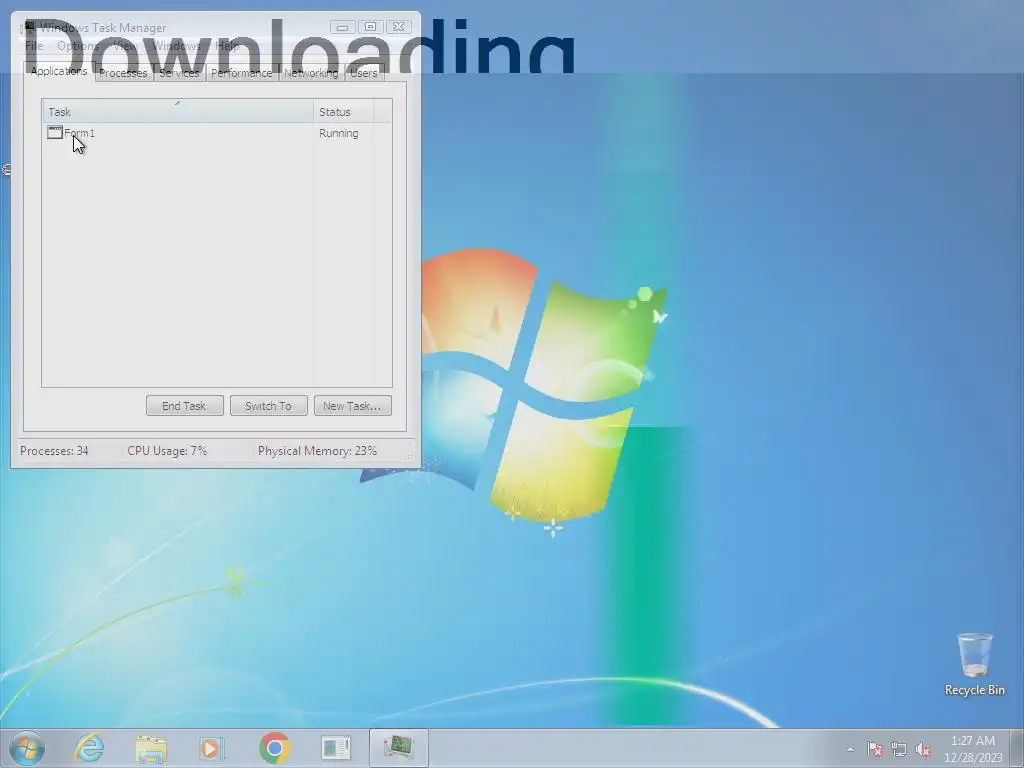Viewport: 1024px width, 768px height.
Task: Open the File menu in Task Manager
Action: [x=34, y=46]
